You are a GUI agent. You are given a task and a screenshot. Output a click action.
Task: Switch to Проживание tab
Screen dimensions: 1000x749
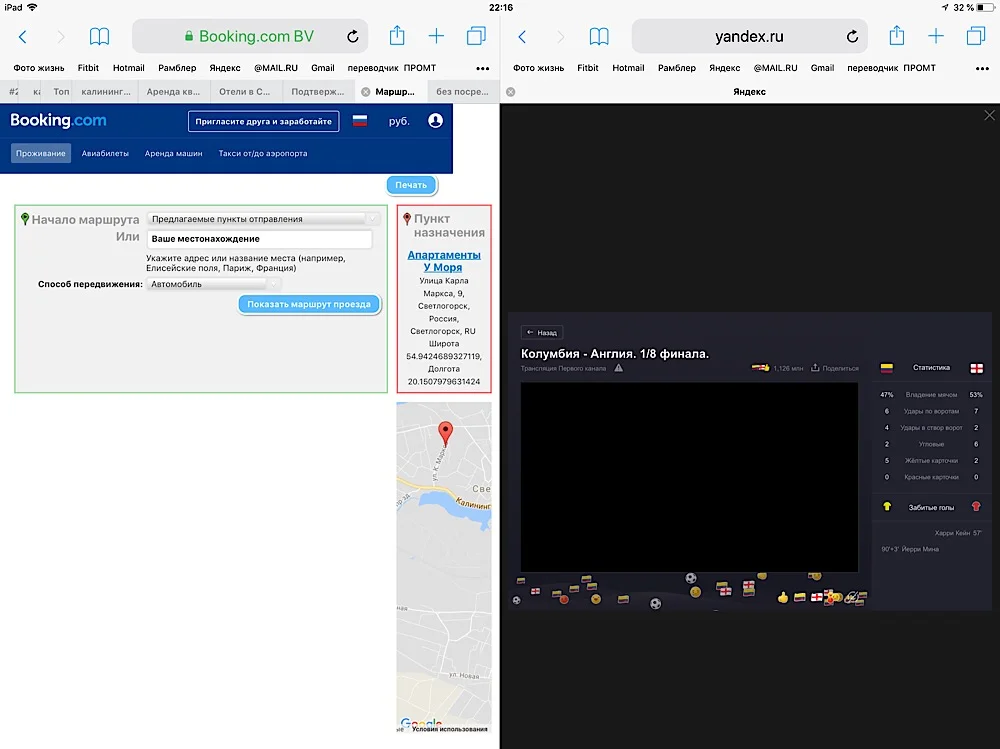(x=41, y=153)
